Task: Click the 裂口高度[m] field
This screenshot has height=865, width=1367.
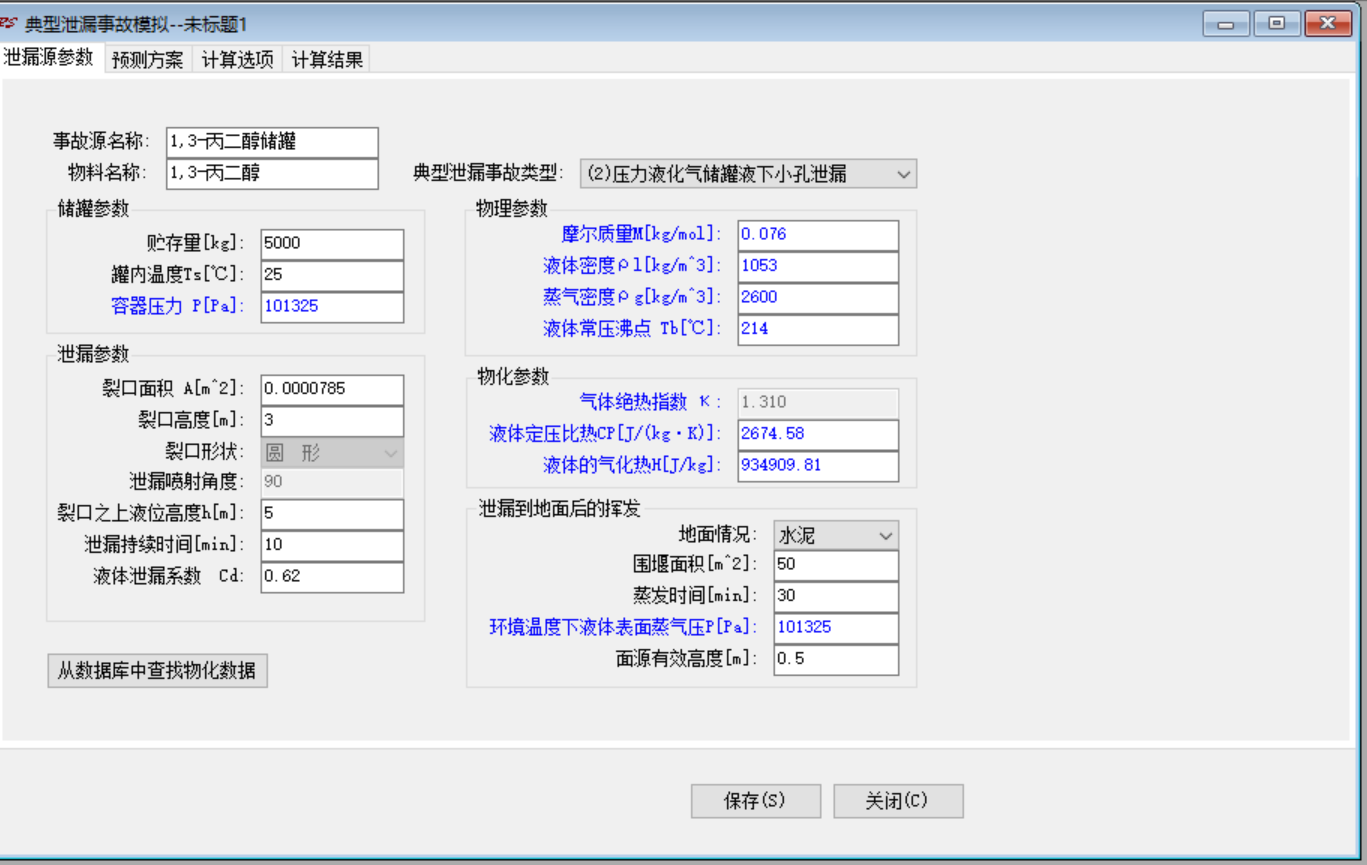Action: (x=332, y=421)
